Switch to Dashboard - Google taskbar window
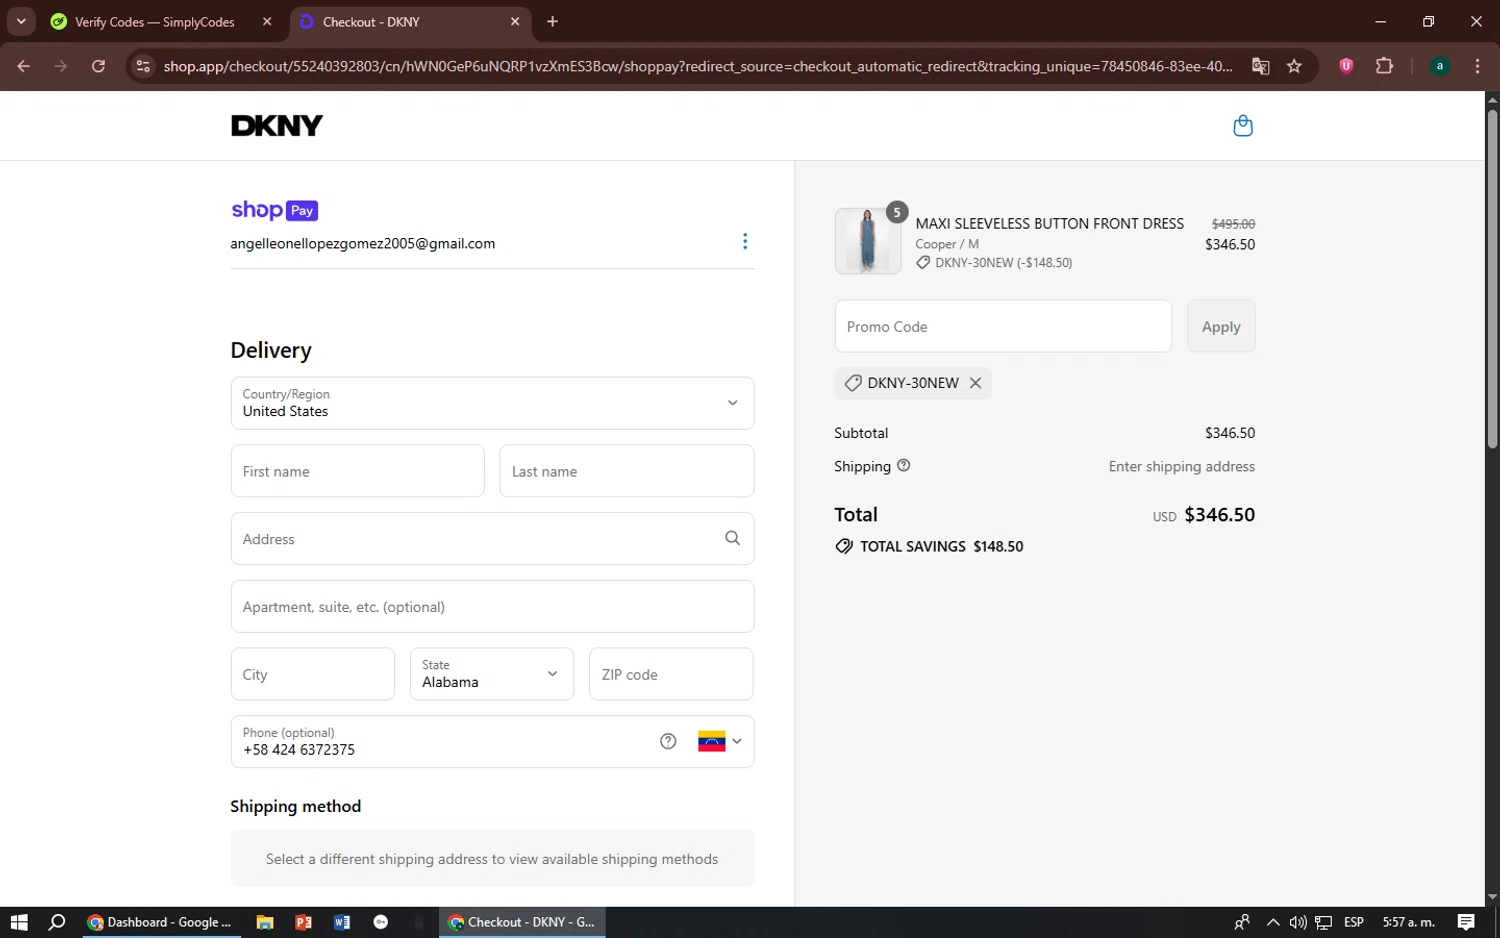This screenshot has height=938, width=1500. pyautogui.click(x=161, y=922)
